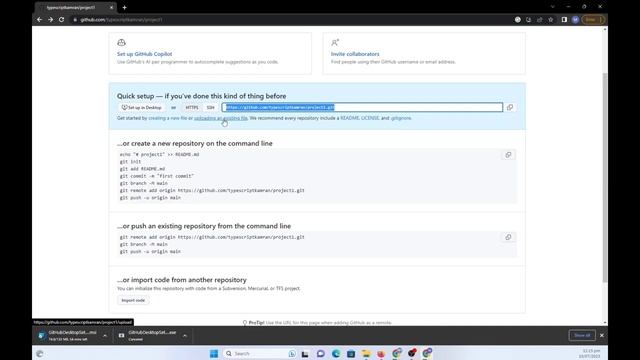The image size is (640, 360).
Task: Launch Microsoft Edge from the taskbar
Action: pos(336,353)
